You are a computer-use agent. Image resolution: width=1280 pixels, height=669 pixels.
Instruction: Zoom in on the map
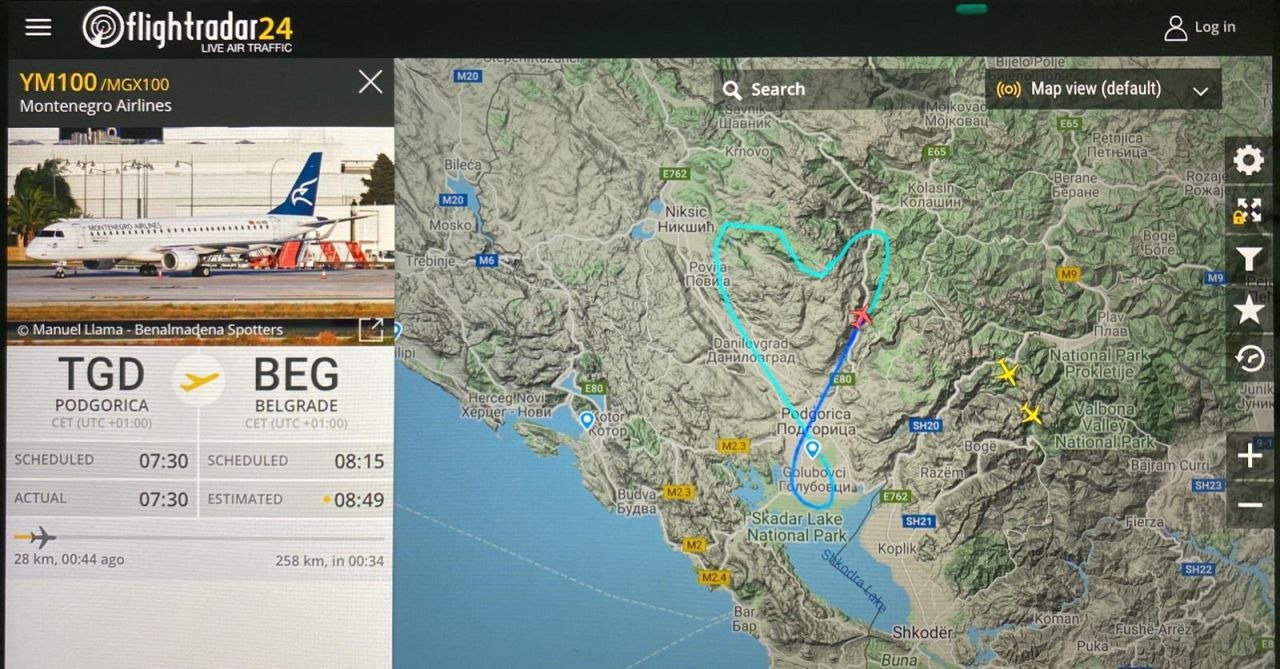pyautogui.click(x=1249, y=457)
